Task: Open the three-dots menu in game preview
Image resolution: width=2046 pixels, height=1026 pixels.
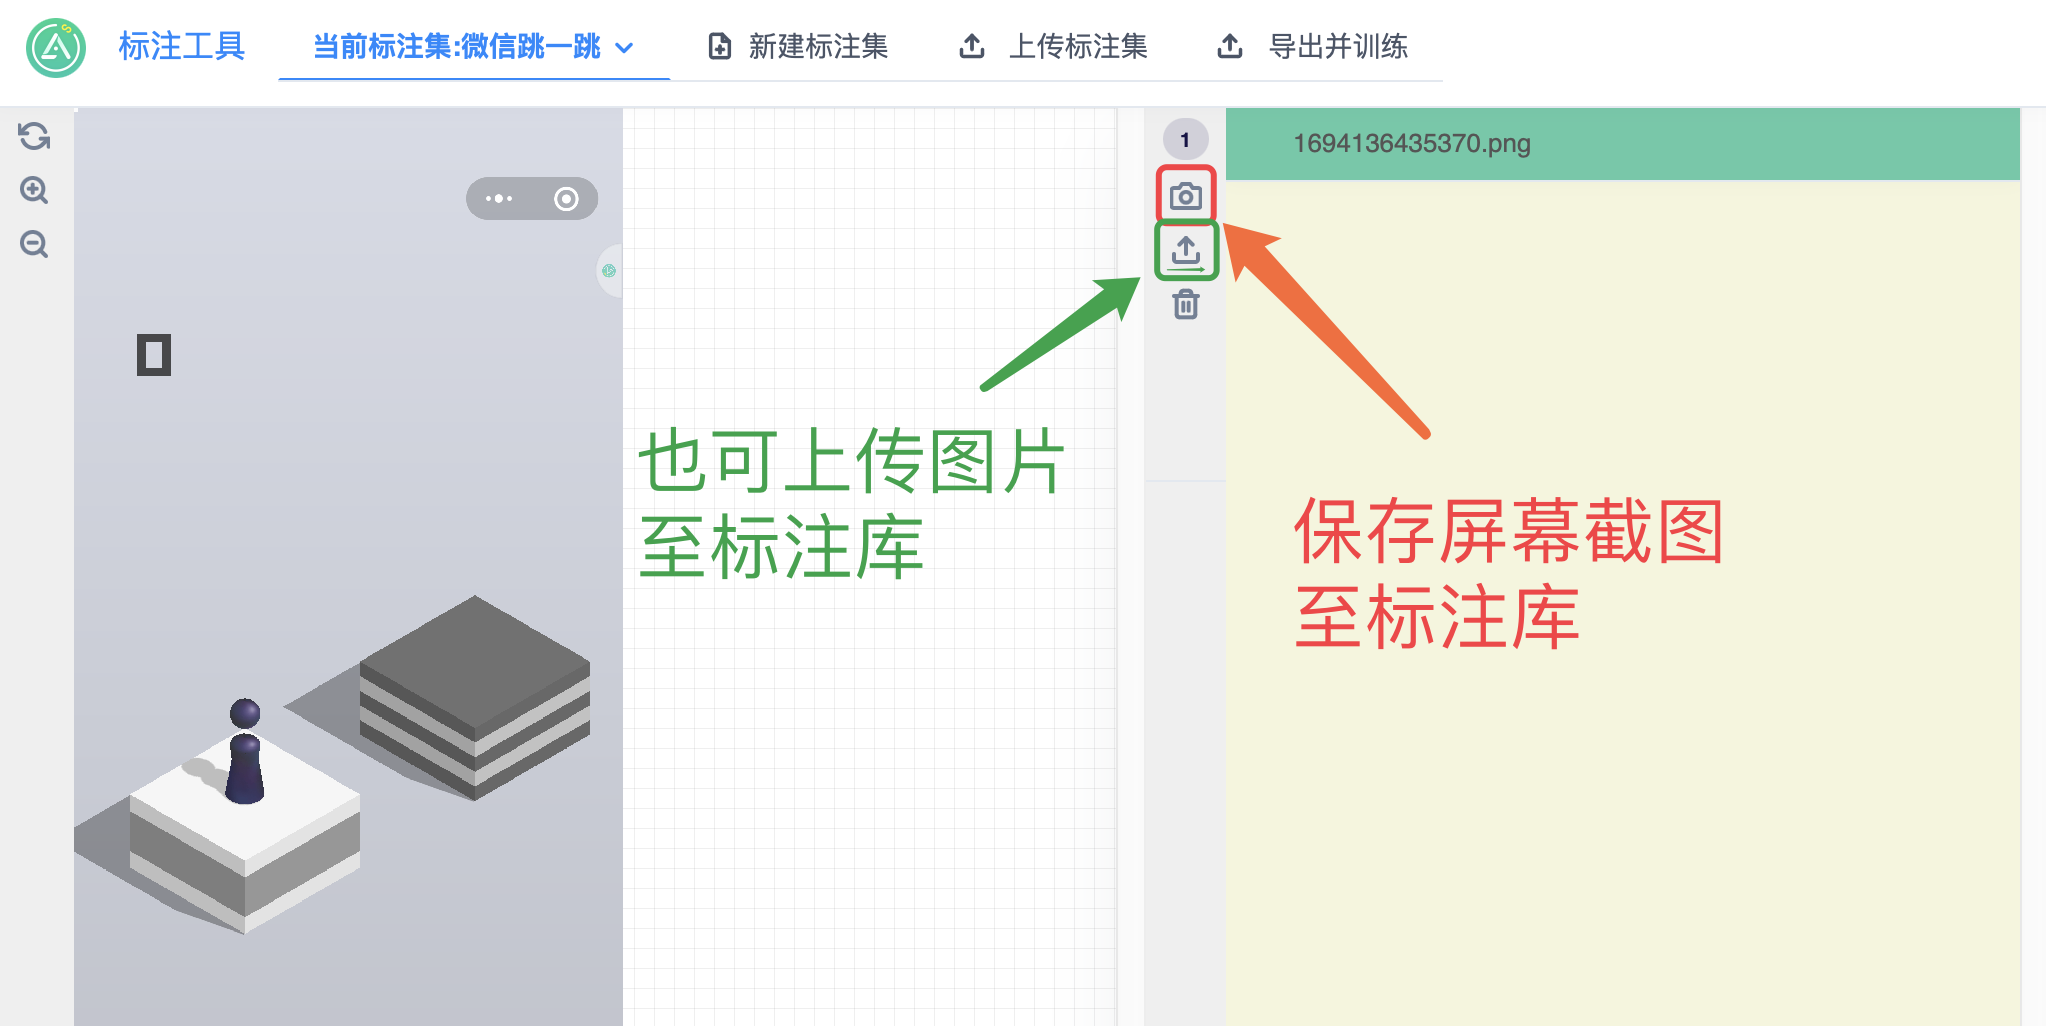Action: 499,199
